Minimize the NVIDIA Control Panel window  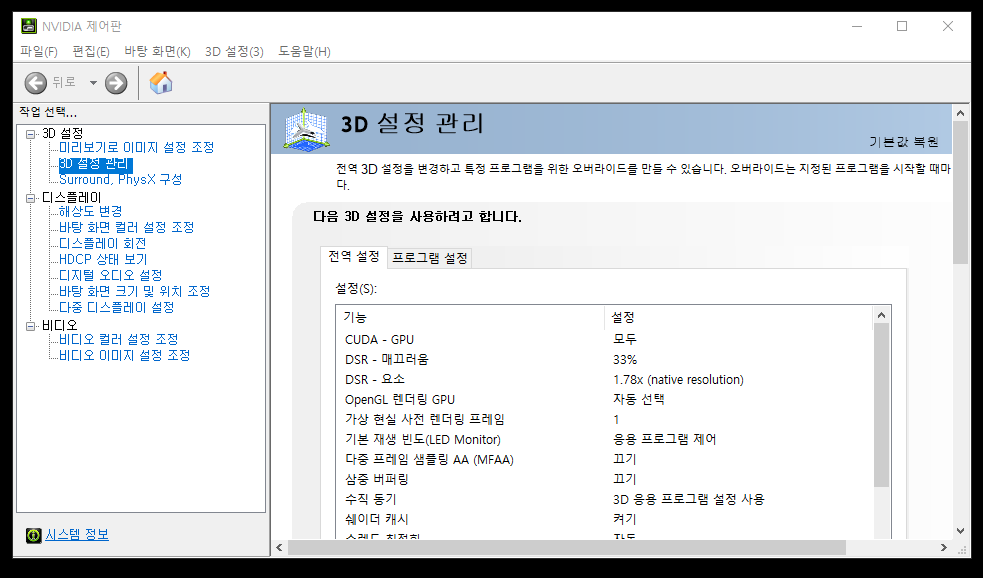point(857,26)
